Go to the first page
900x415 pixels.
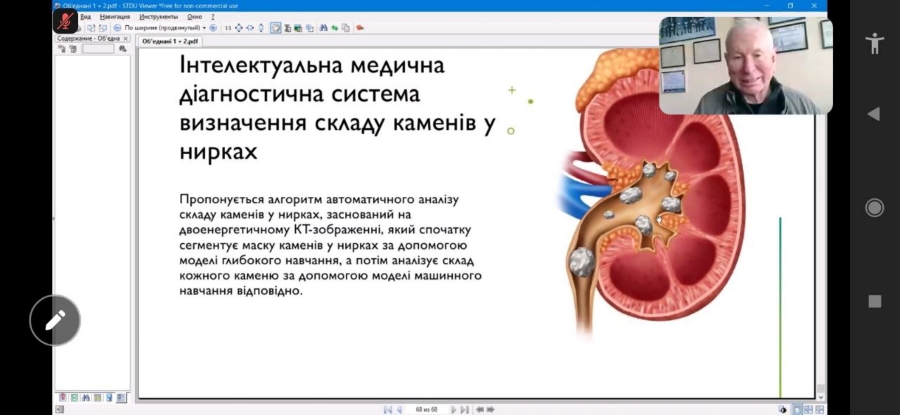(387, 409)
